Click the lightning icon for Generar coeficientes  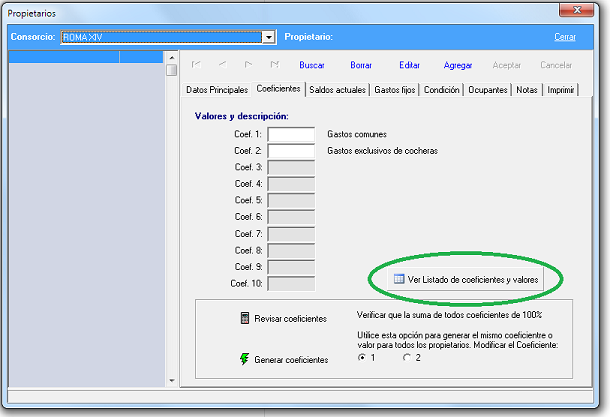tap(244, 359)
